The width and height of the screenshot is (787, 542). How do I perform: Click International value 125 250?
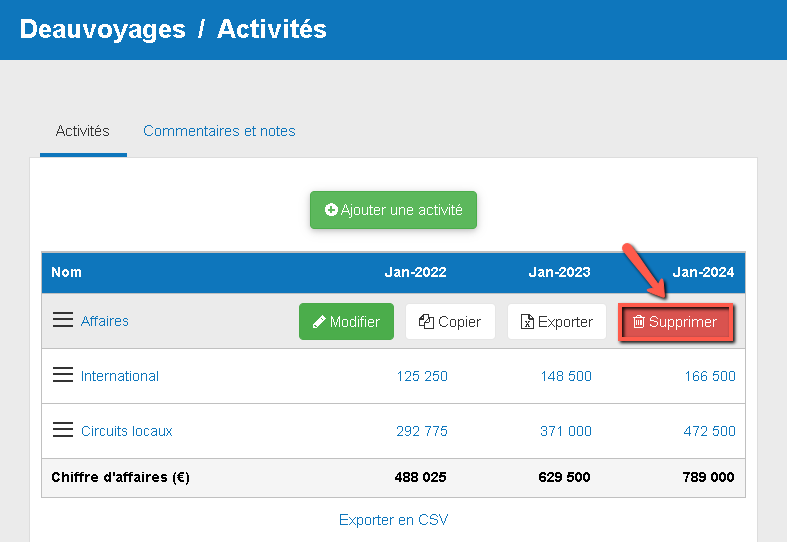click(x=422, y=376)
